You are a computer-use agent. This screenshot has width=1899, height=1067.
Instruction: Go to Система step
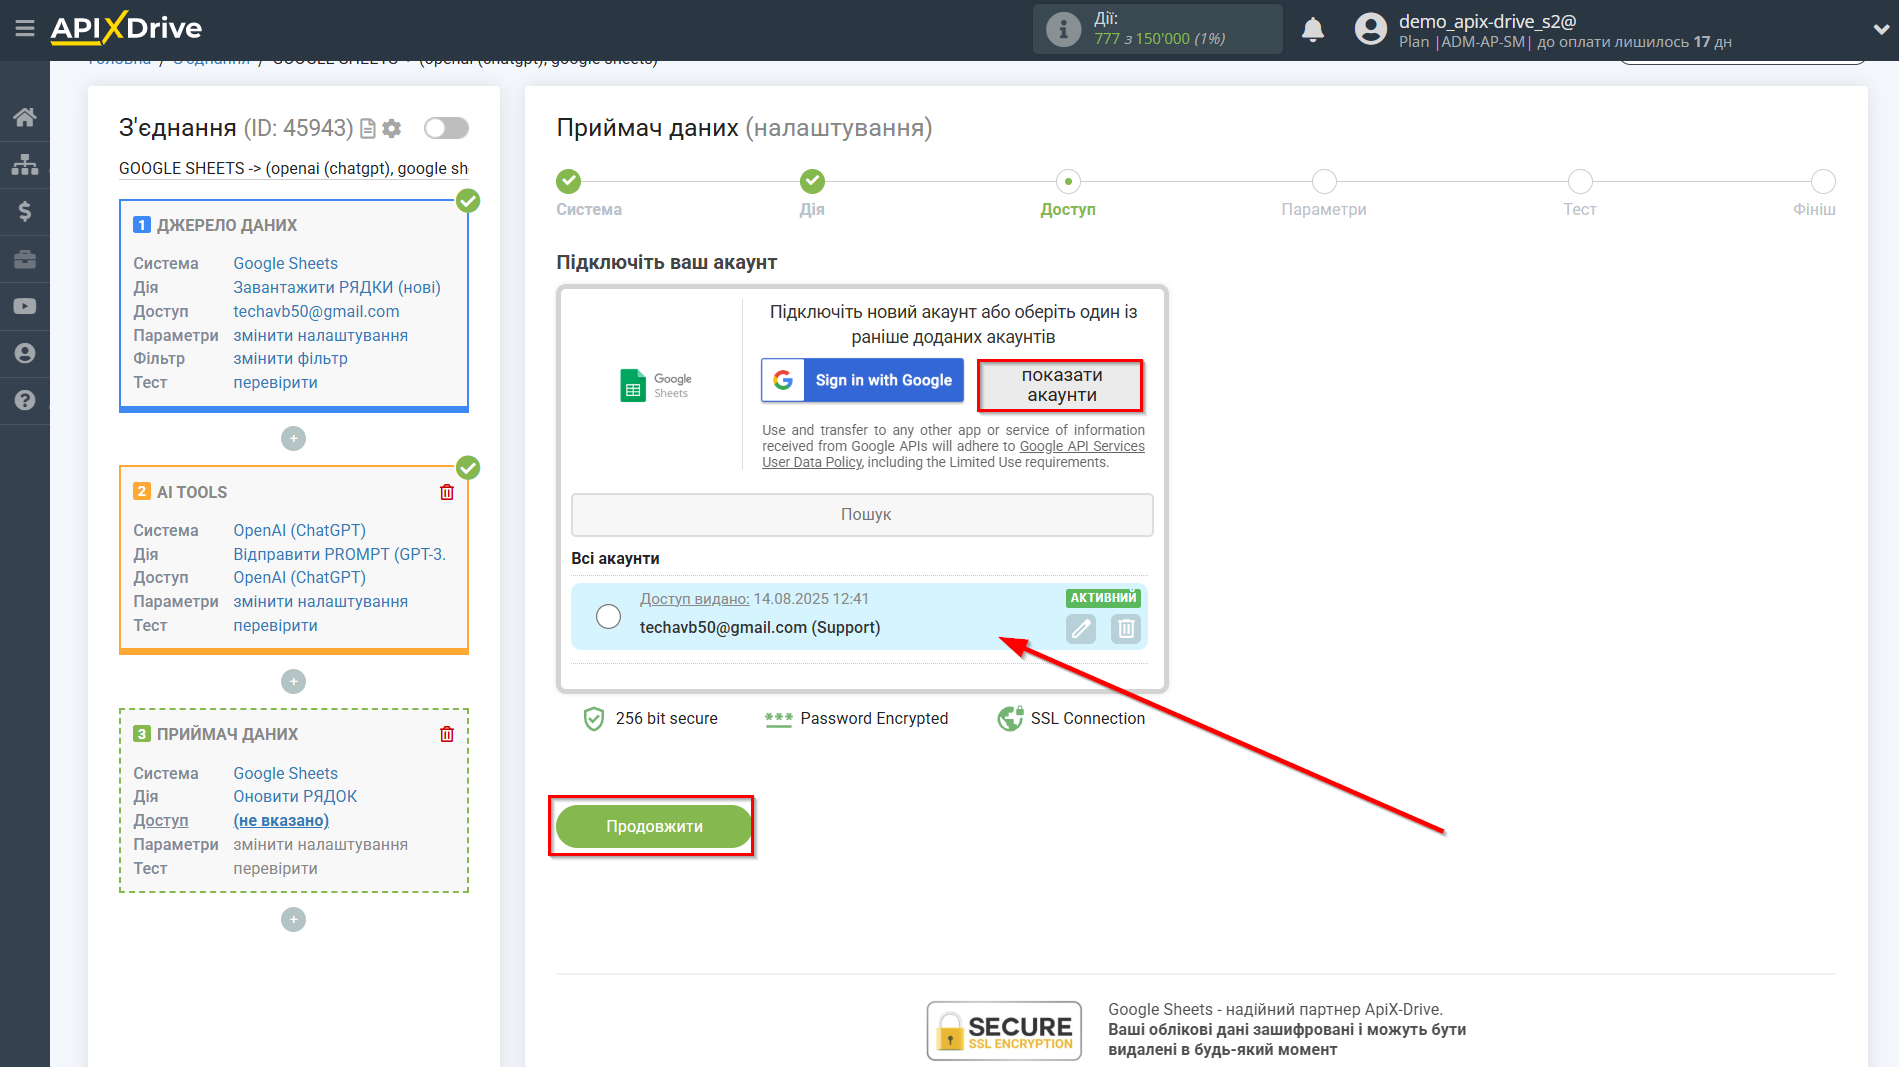[568, 181]
